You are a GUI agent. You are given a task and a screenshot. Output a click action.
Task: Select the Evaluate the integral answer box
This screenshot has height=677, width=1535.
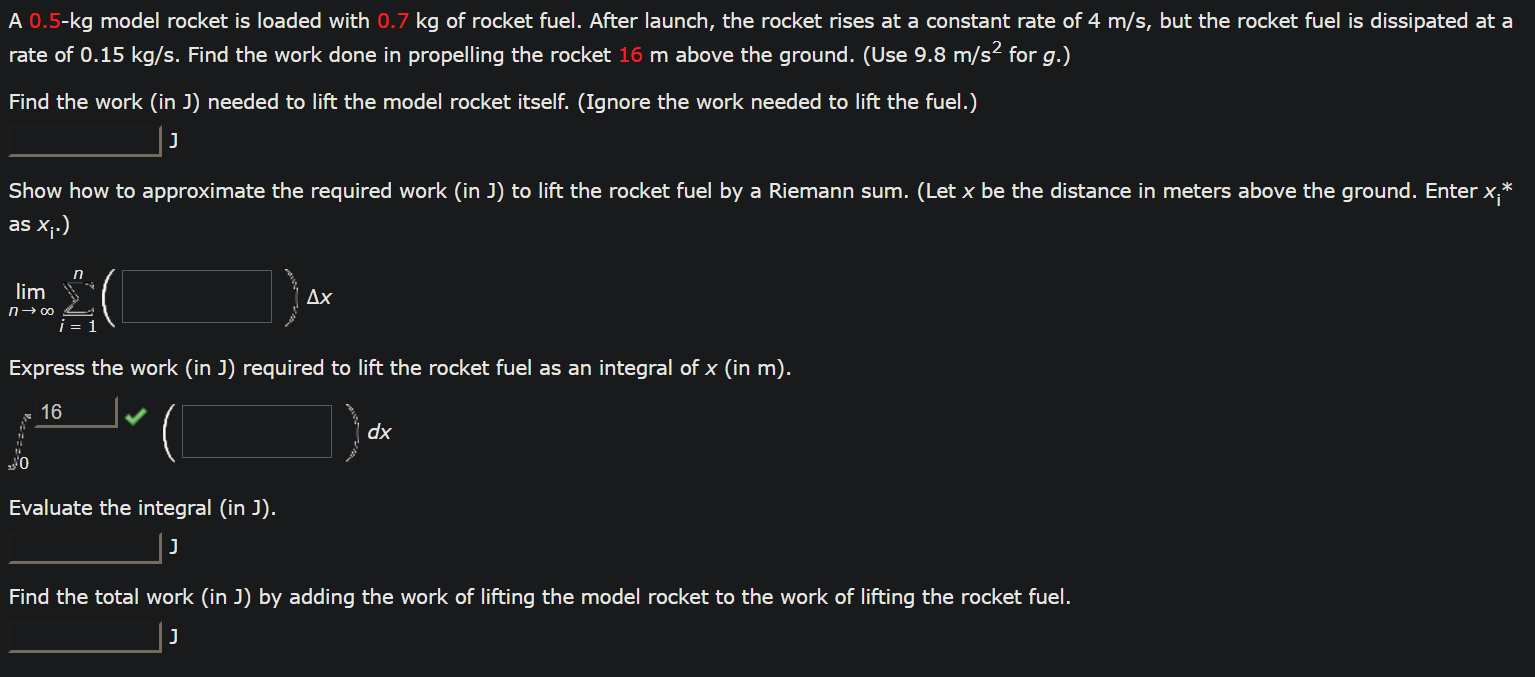pos(83,547)
